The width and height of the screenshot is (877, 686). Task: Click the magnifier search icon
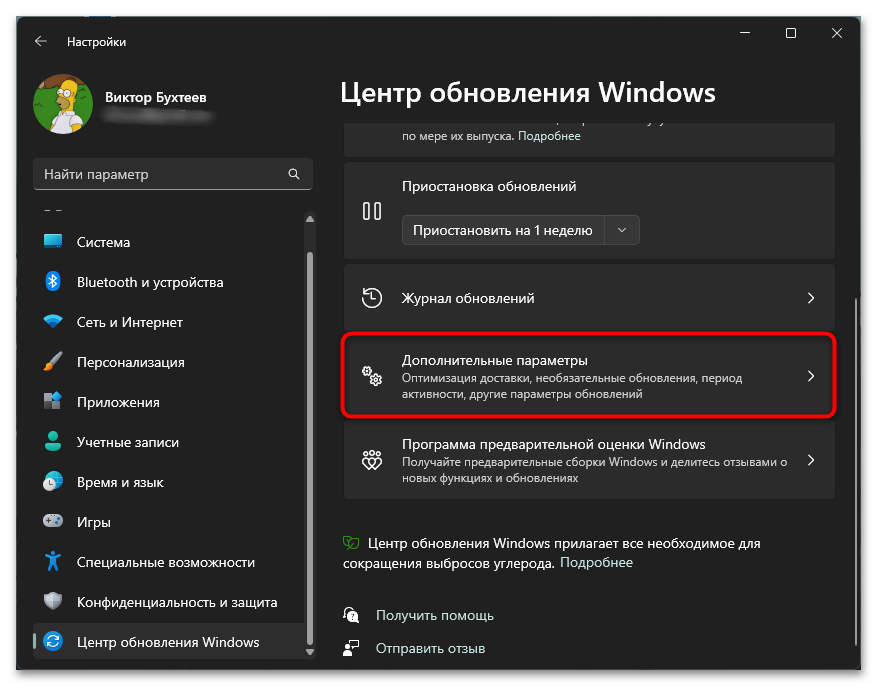(x=294, y=174)
